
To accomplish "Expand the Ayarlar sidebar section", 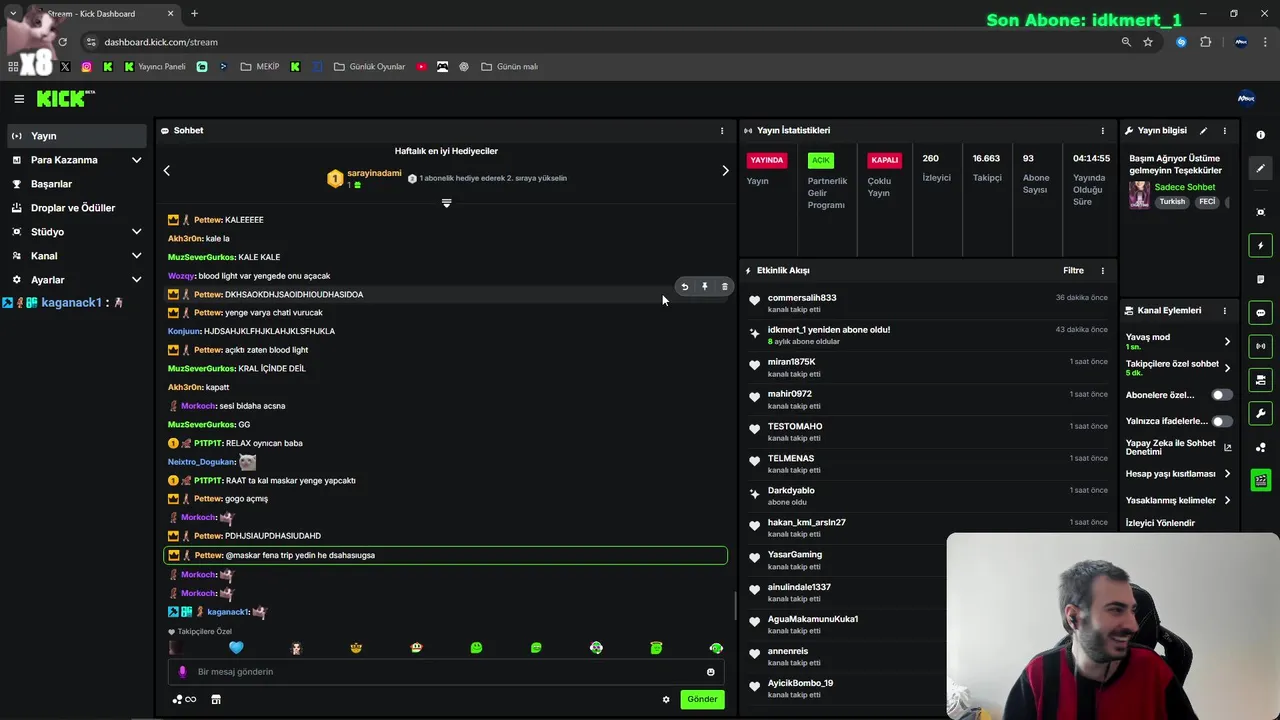I will coord(137,280).
